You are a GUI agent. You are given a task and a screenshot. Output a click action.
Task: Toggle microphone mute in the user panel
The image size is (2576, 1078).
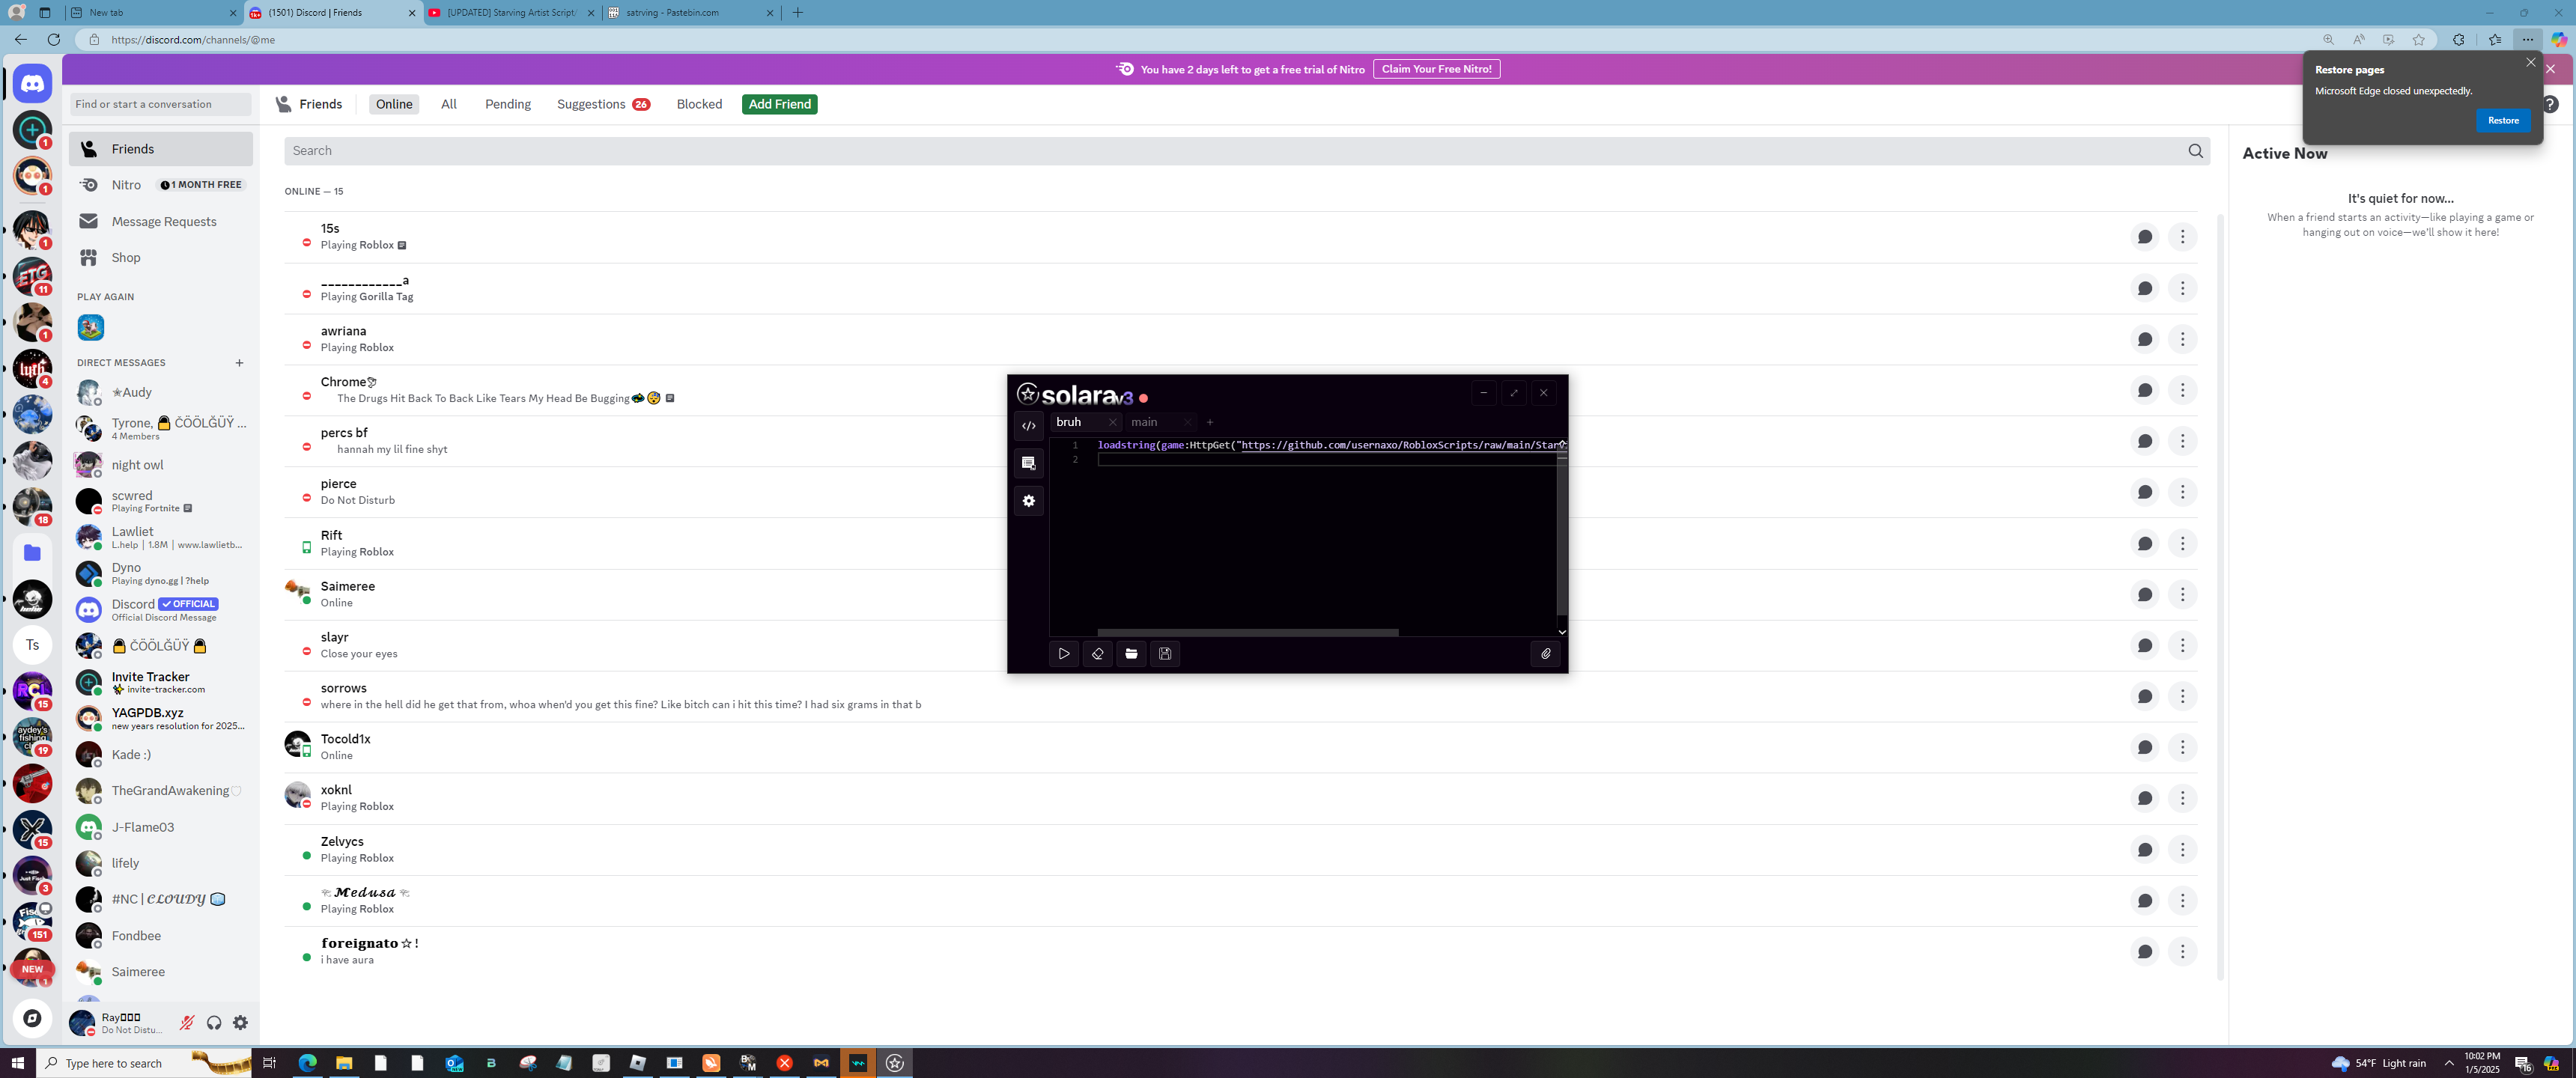(x=187, y=1022)
